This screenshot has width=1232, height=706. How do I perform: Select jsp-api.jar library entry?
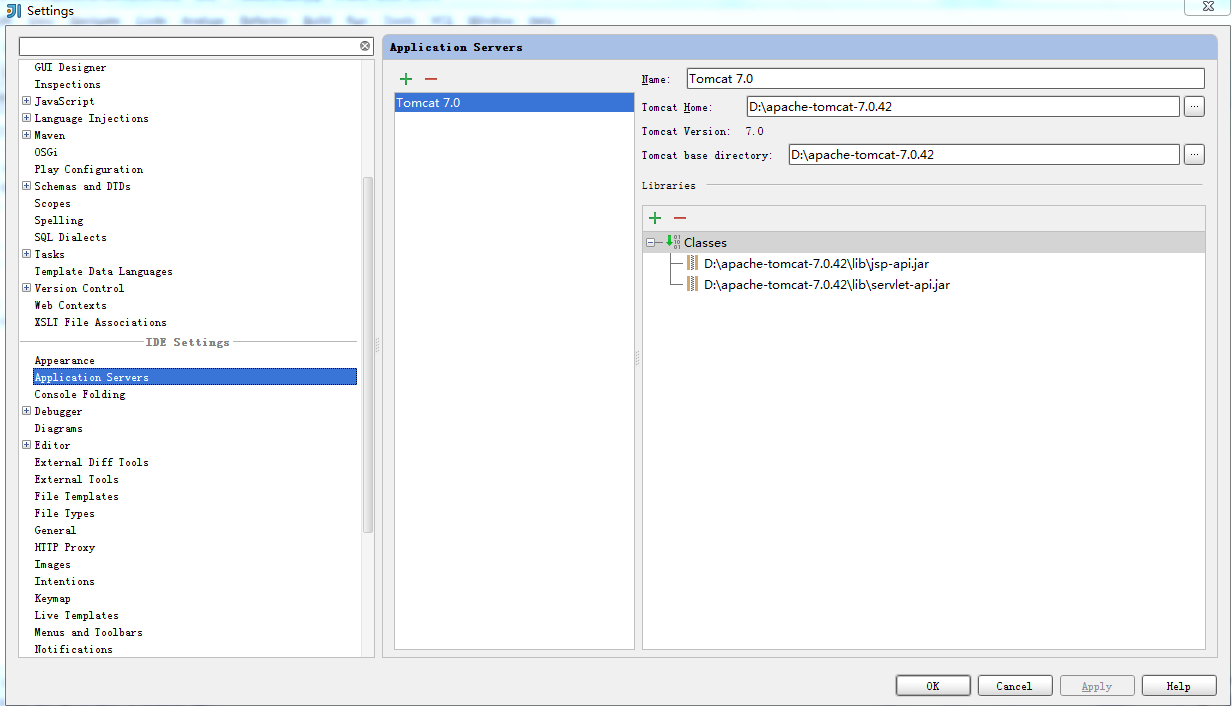click(816, 264)
